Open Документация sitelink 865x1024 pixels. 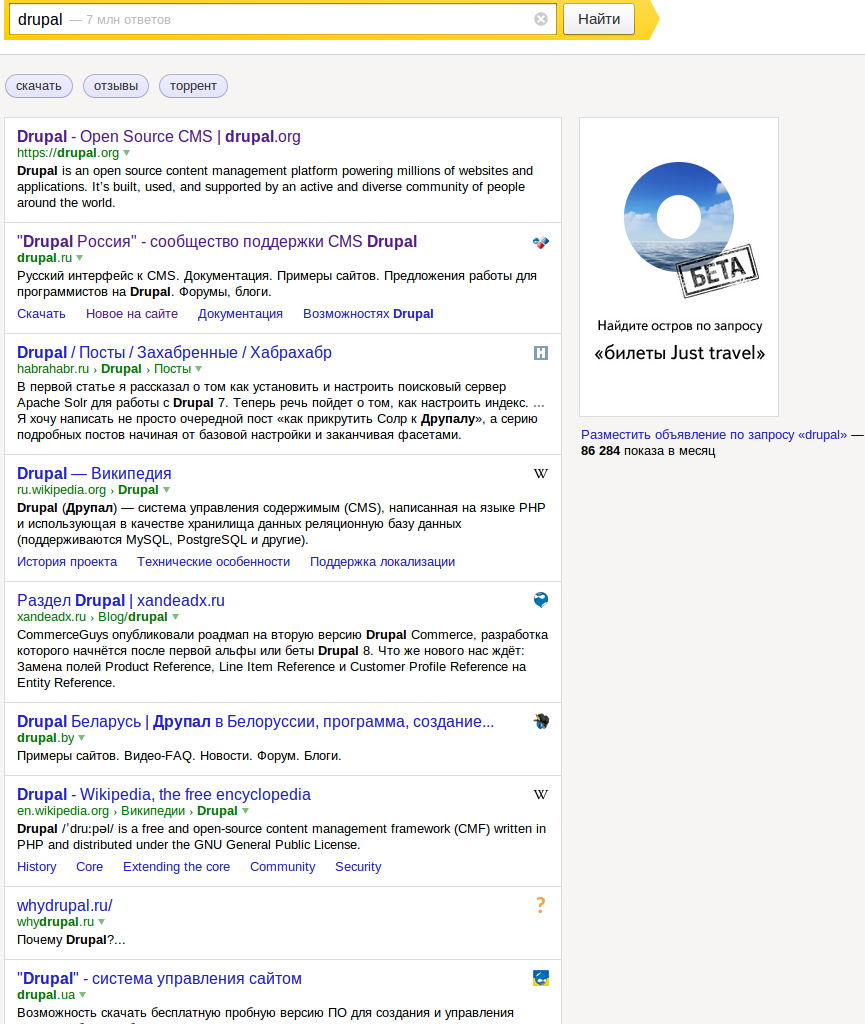click(x=240, y=314)
